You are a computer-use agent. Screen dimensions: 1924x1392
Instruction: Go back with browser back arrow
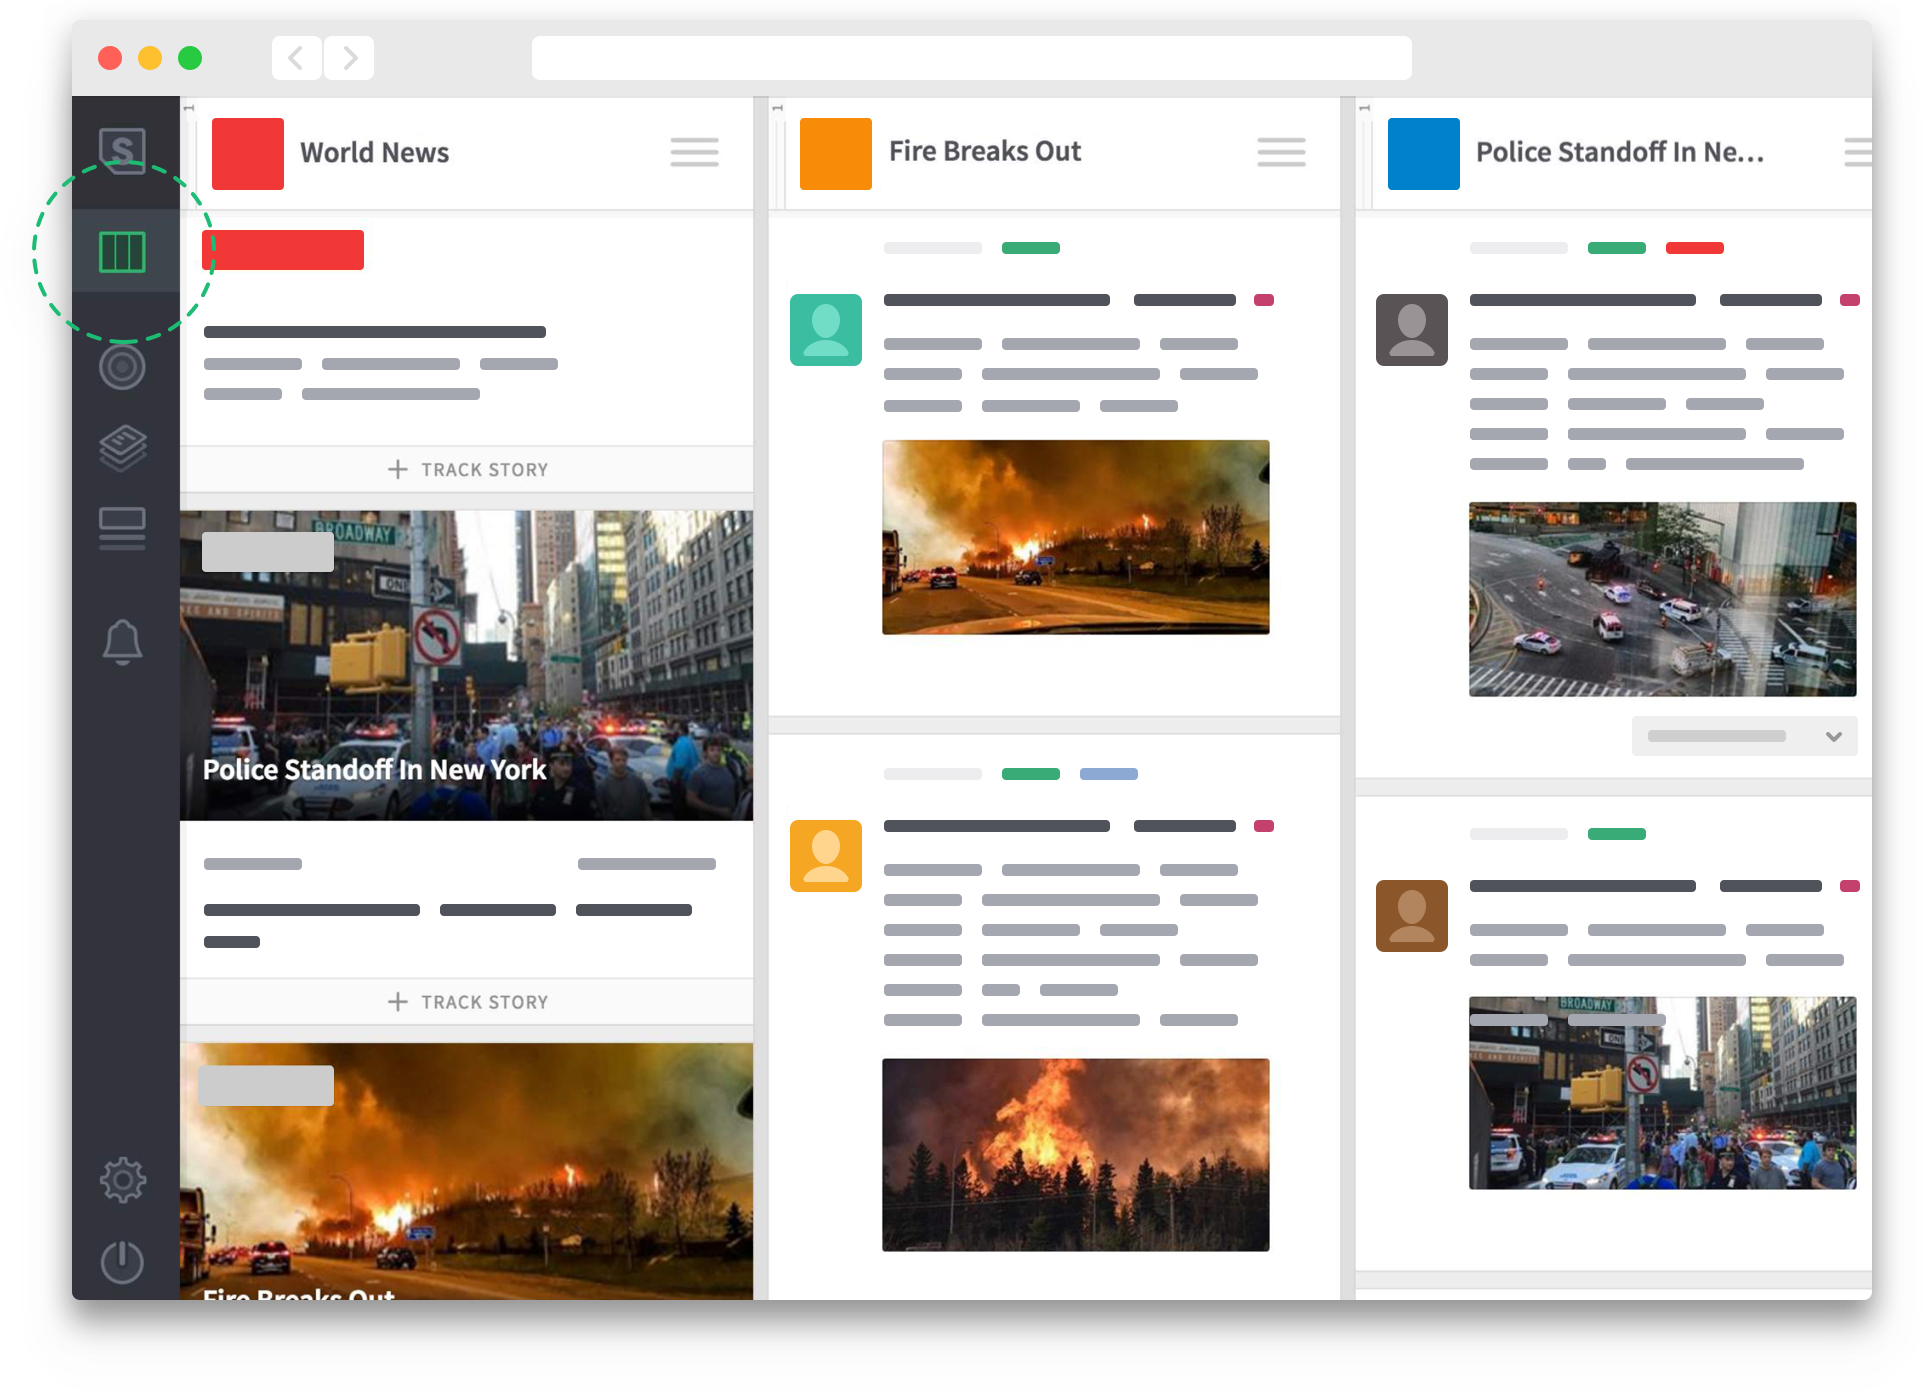click(x=296, y=58)
